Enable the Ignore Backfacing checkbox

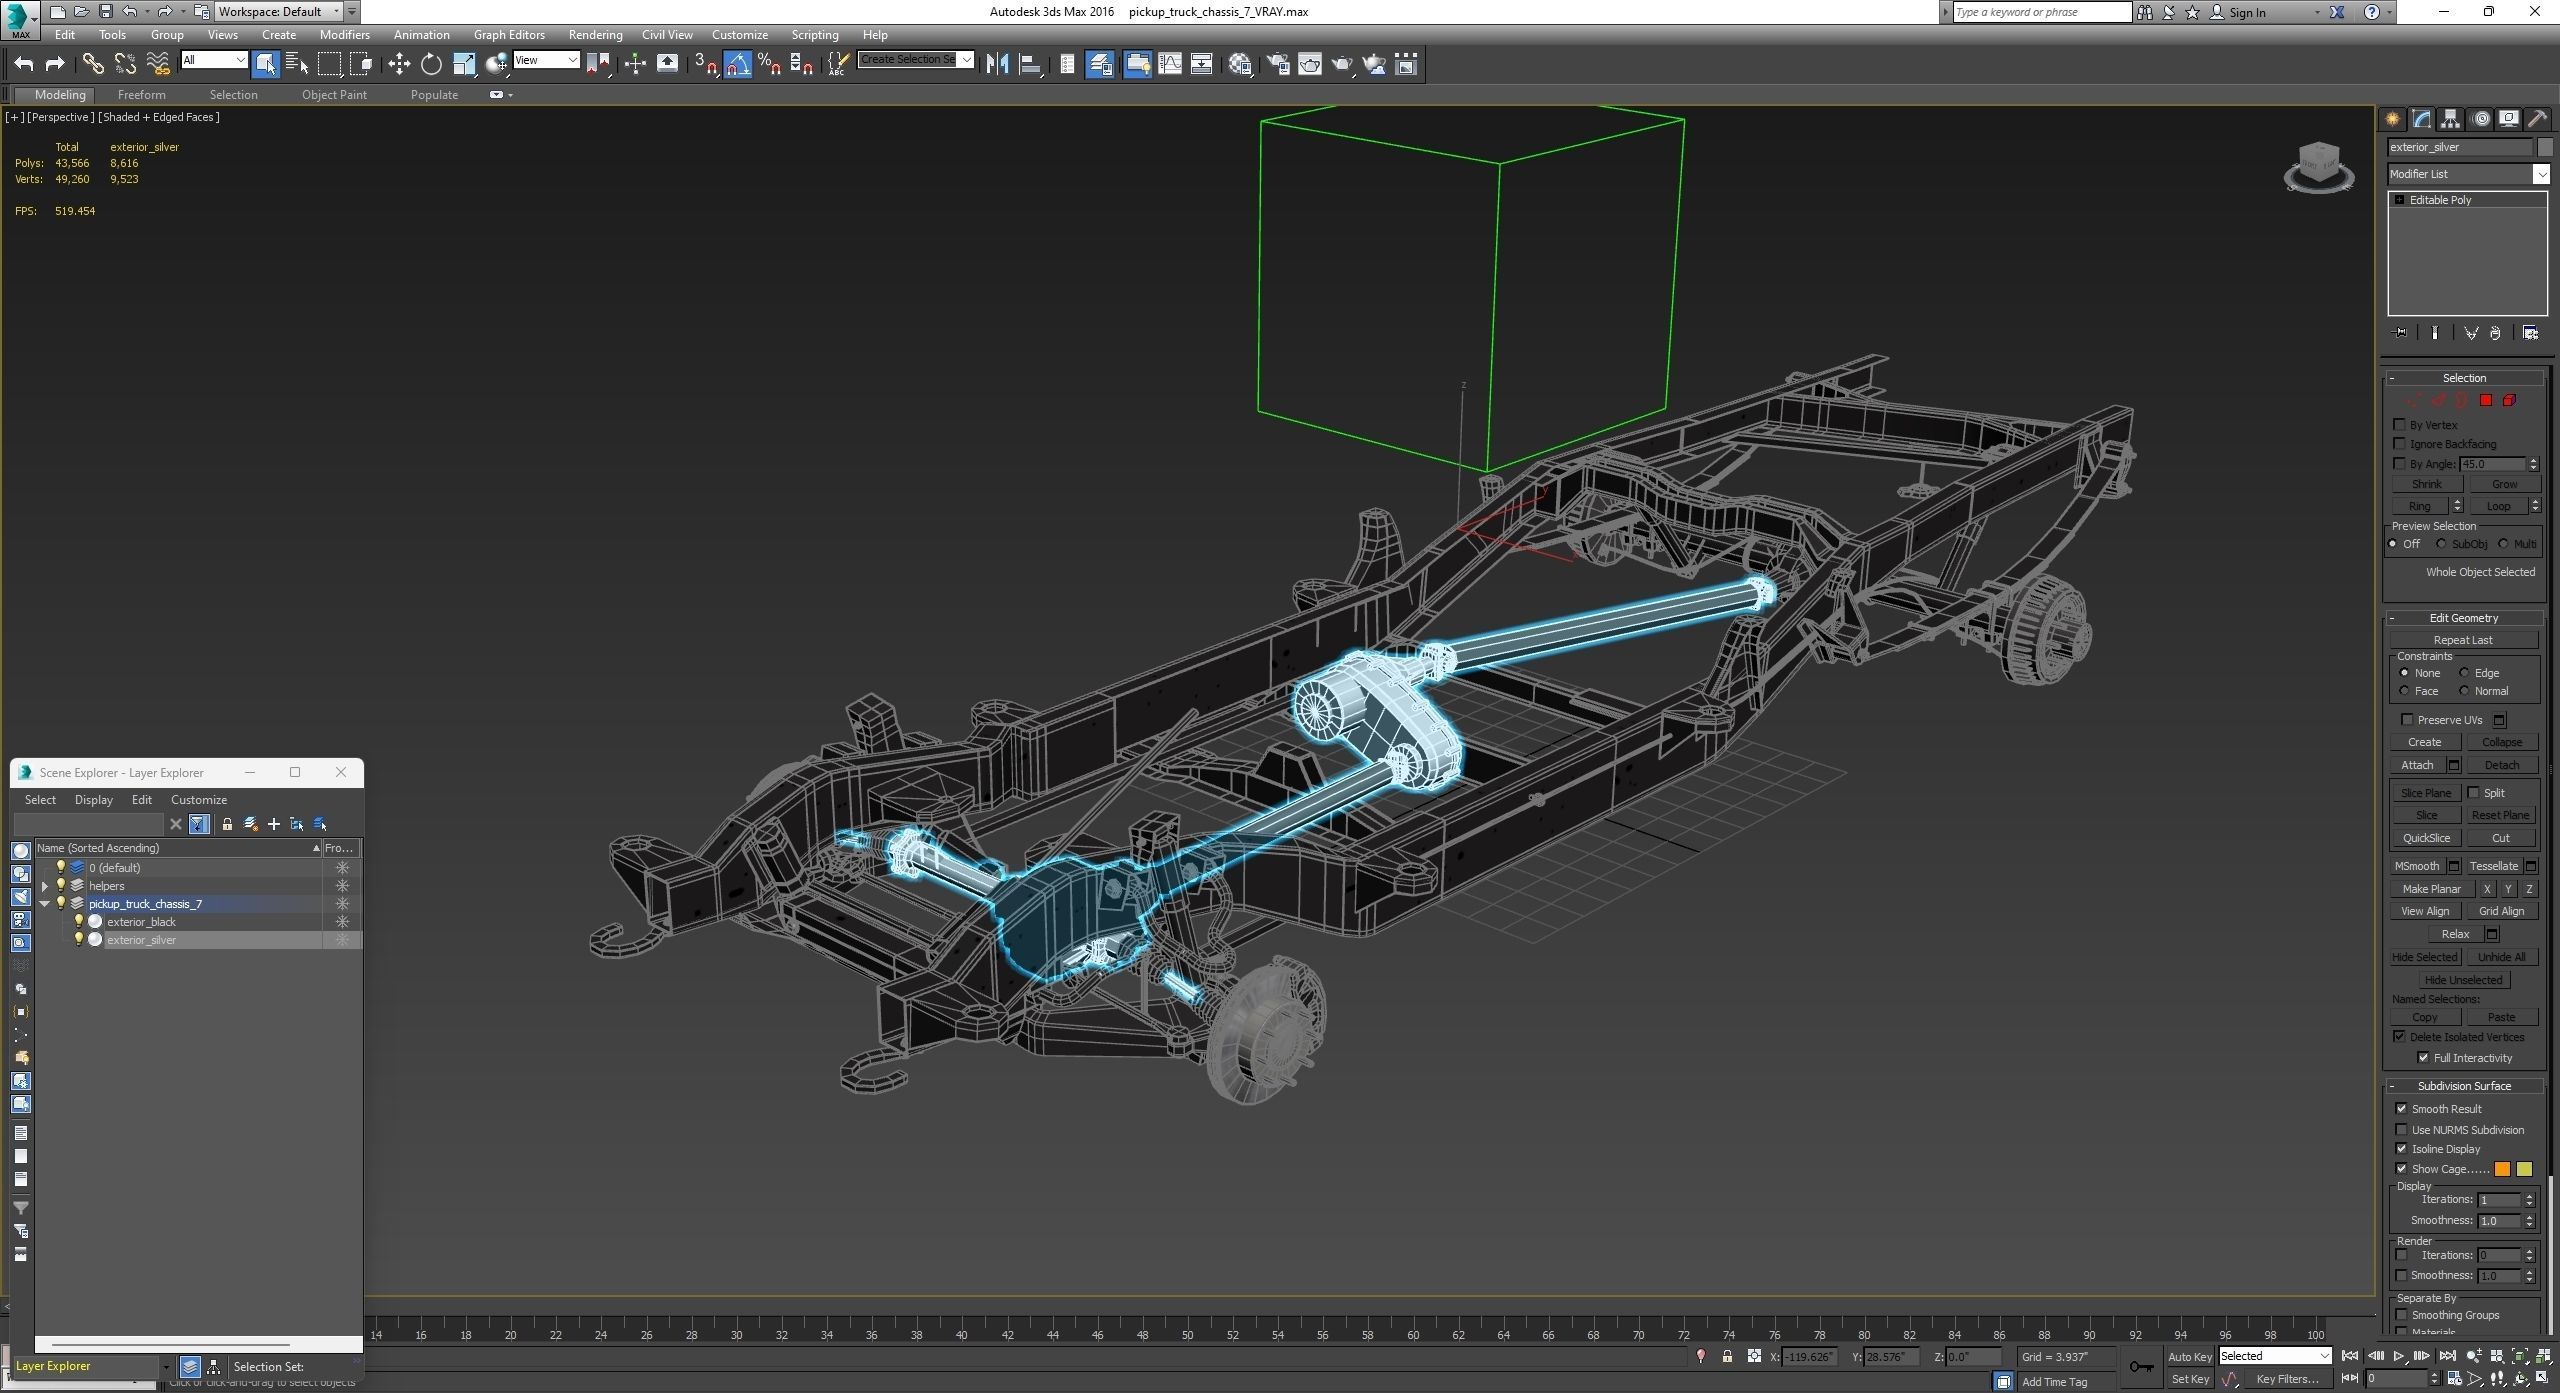(2400, 444)
